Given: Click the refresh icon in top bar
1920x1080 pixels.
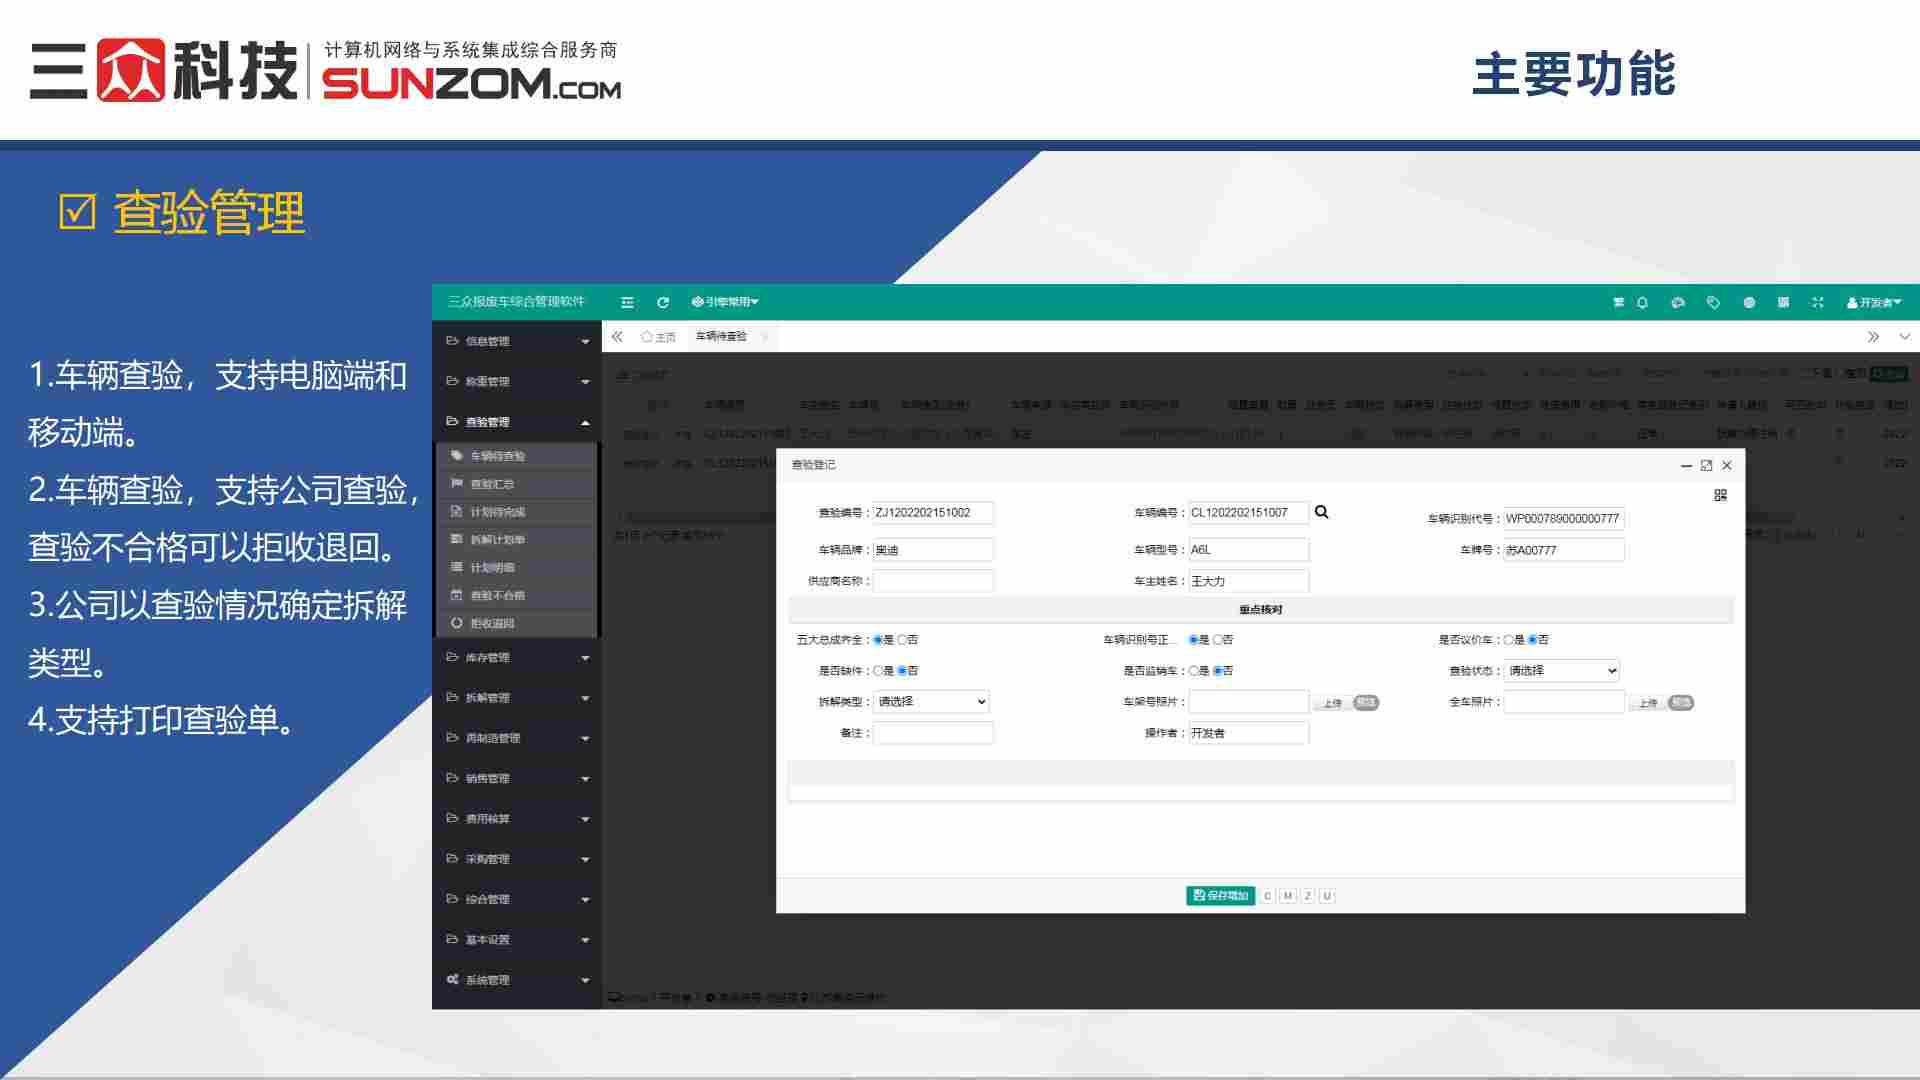Looking at the screenshot, I should click(662, 302).
